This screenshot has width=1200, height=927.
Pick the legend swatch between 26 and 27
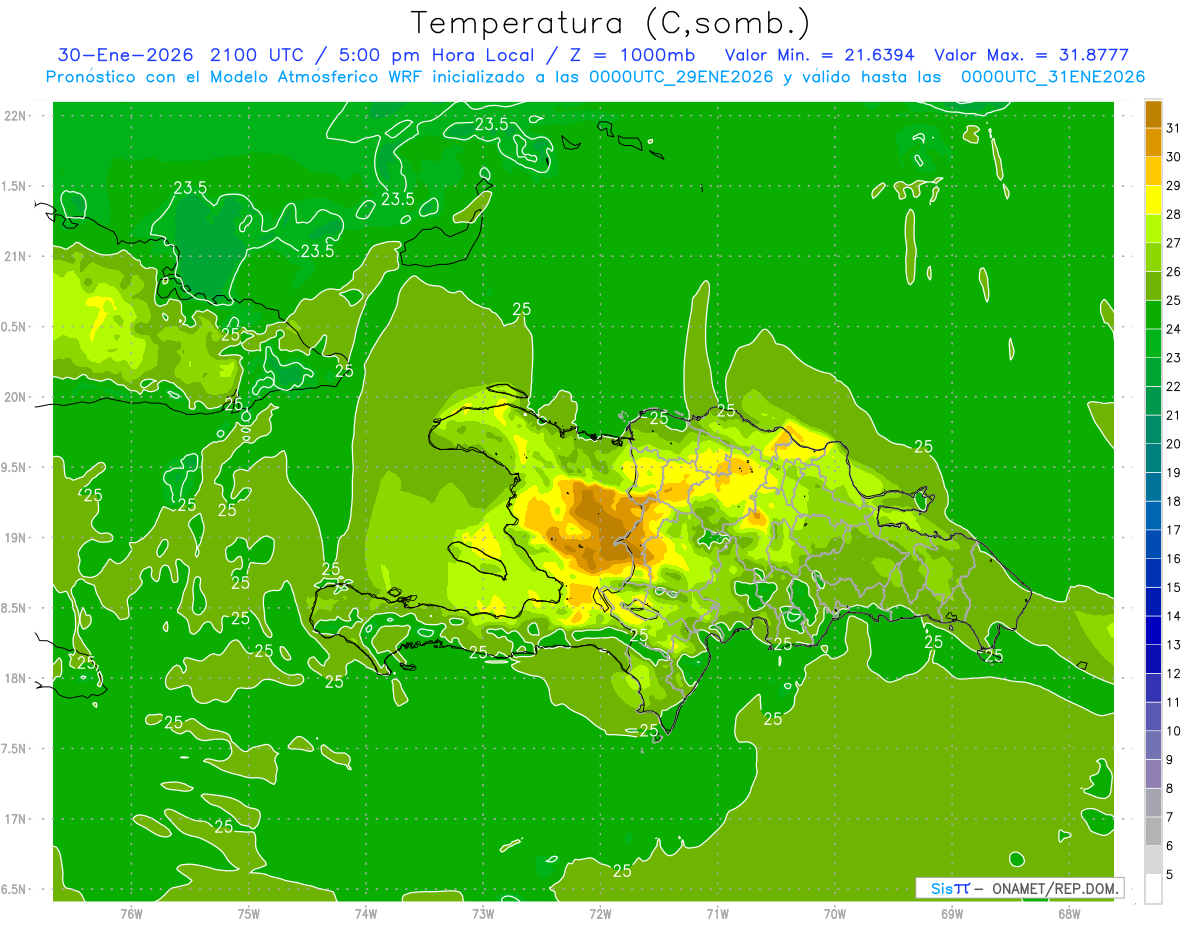(1153, 257)
